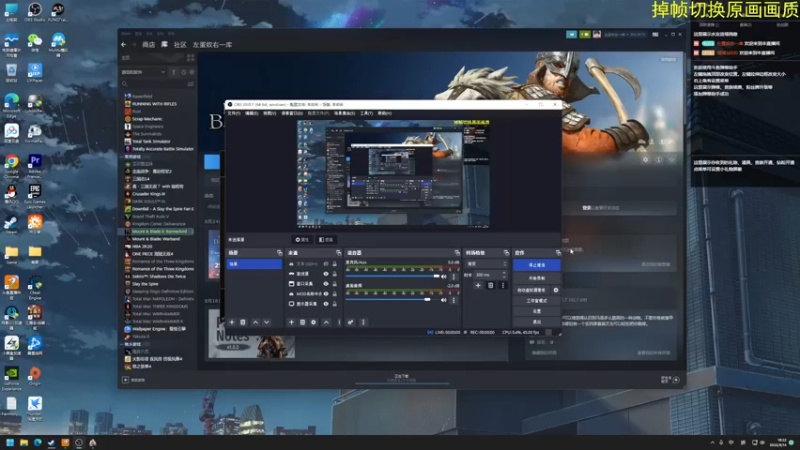Open Windows Start menu

10,442
